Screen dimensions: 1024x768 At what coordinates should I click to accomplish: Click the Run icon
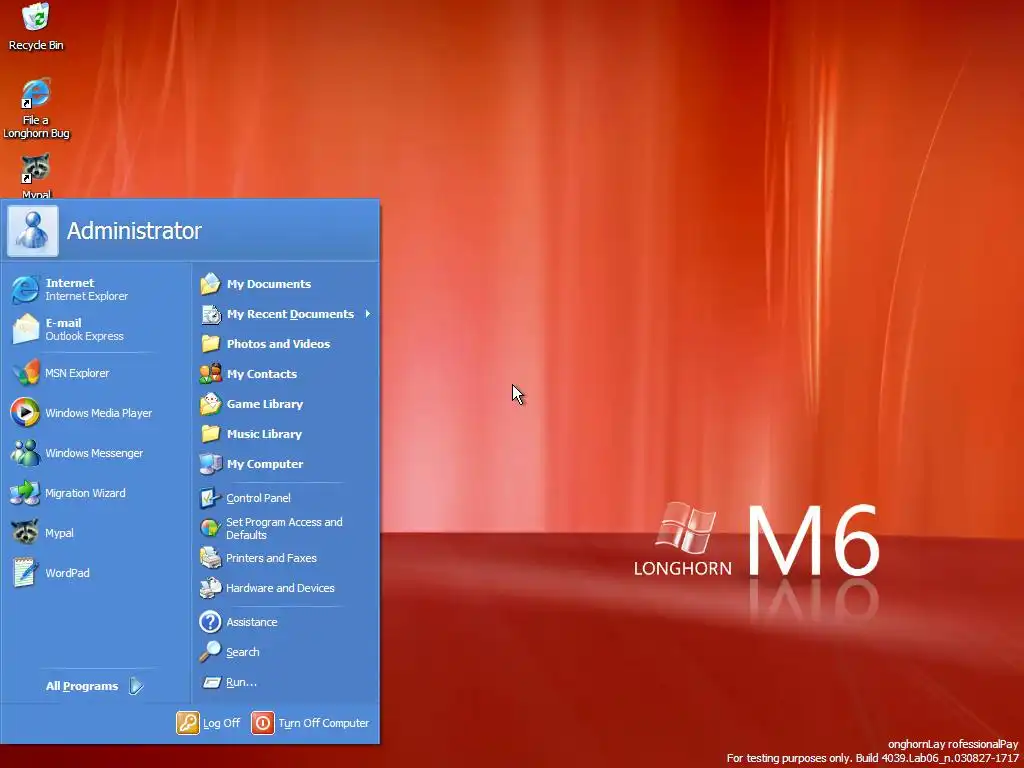point(210,682)
